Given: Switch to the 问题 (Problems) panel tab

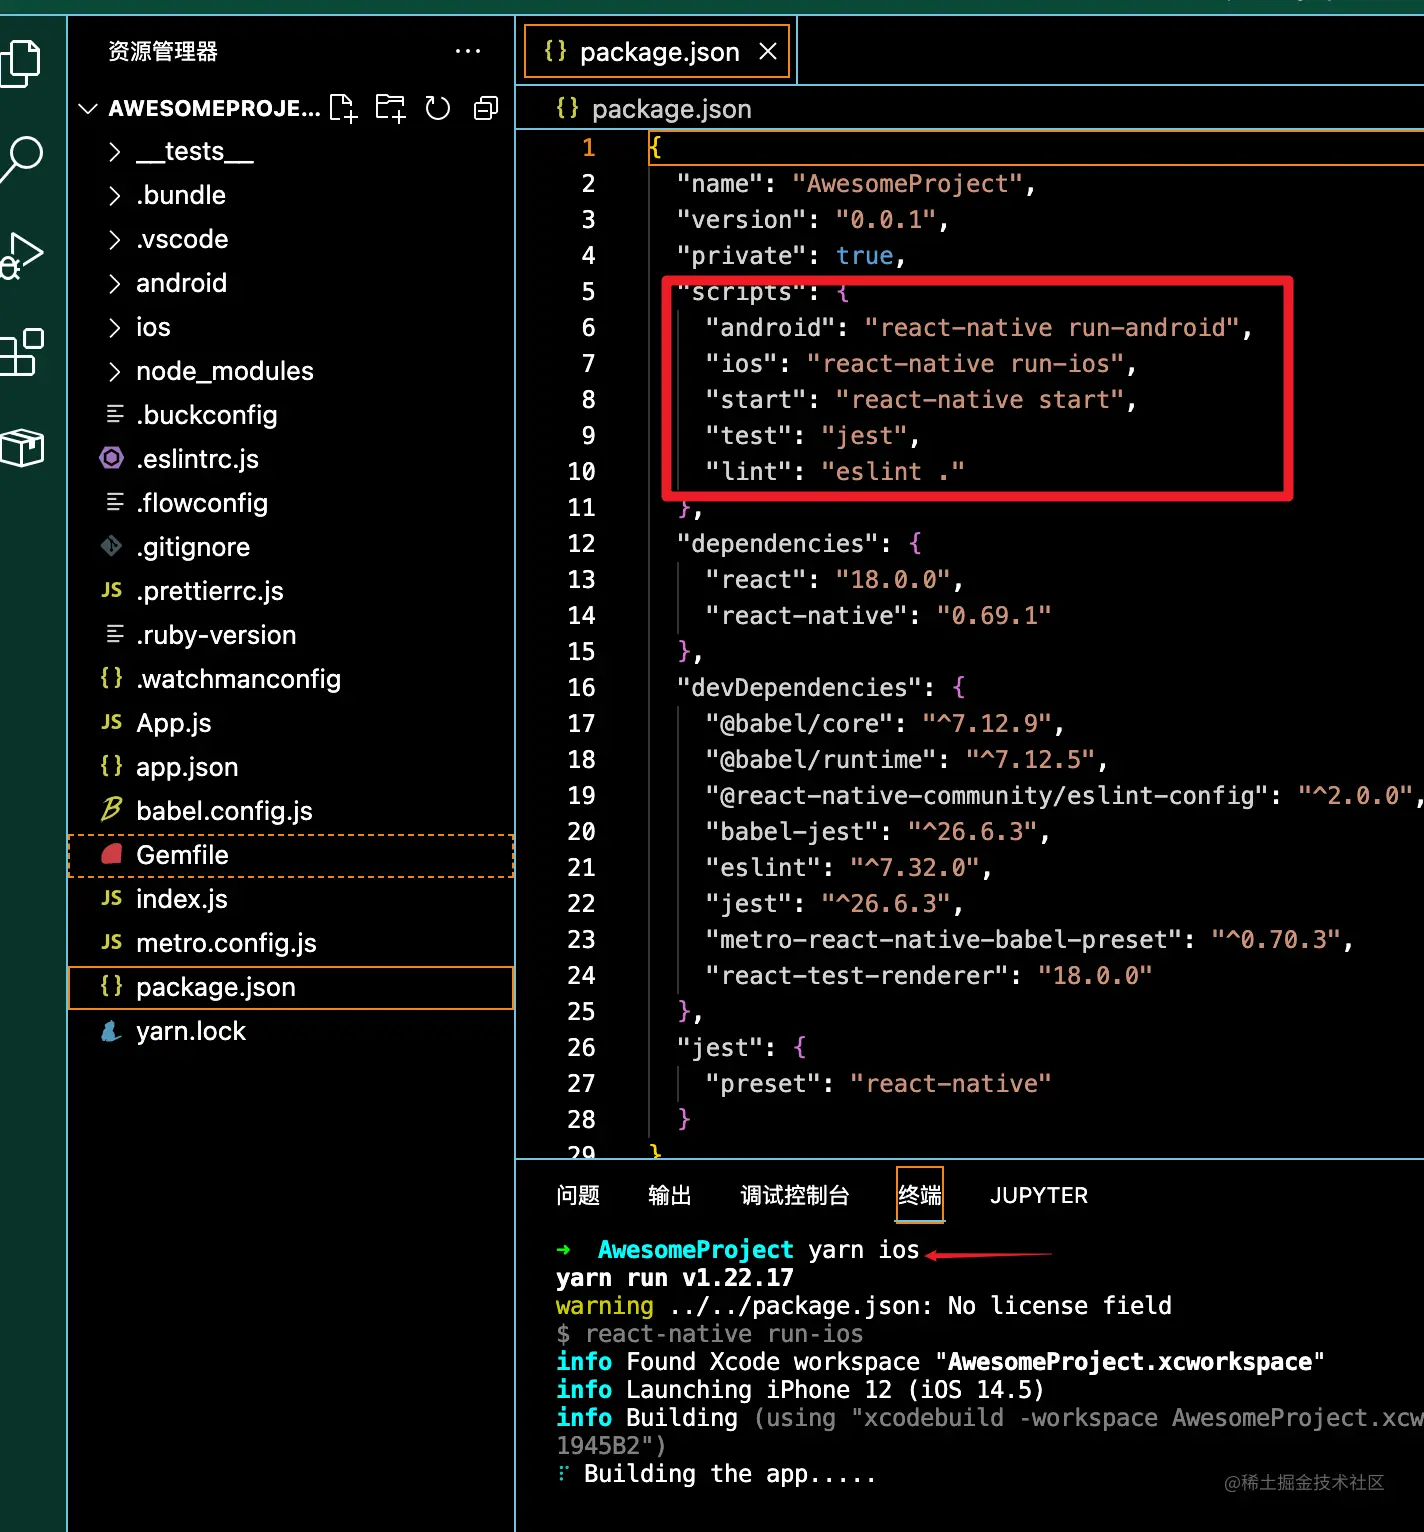Looking at the screenshot, I should click(x=578, y=1195).
